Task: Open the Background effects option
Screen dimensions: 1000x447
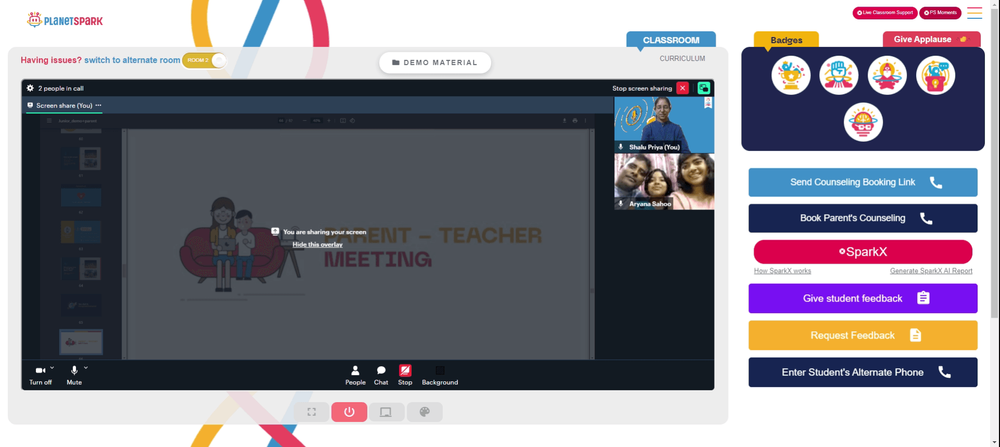Action: 439,375
